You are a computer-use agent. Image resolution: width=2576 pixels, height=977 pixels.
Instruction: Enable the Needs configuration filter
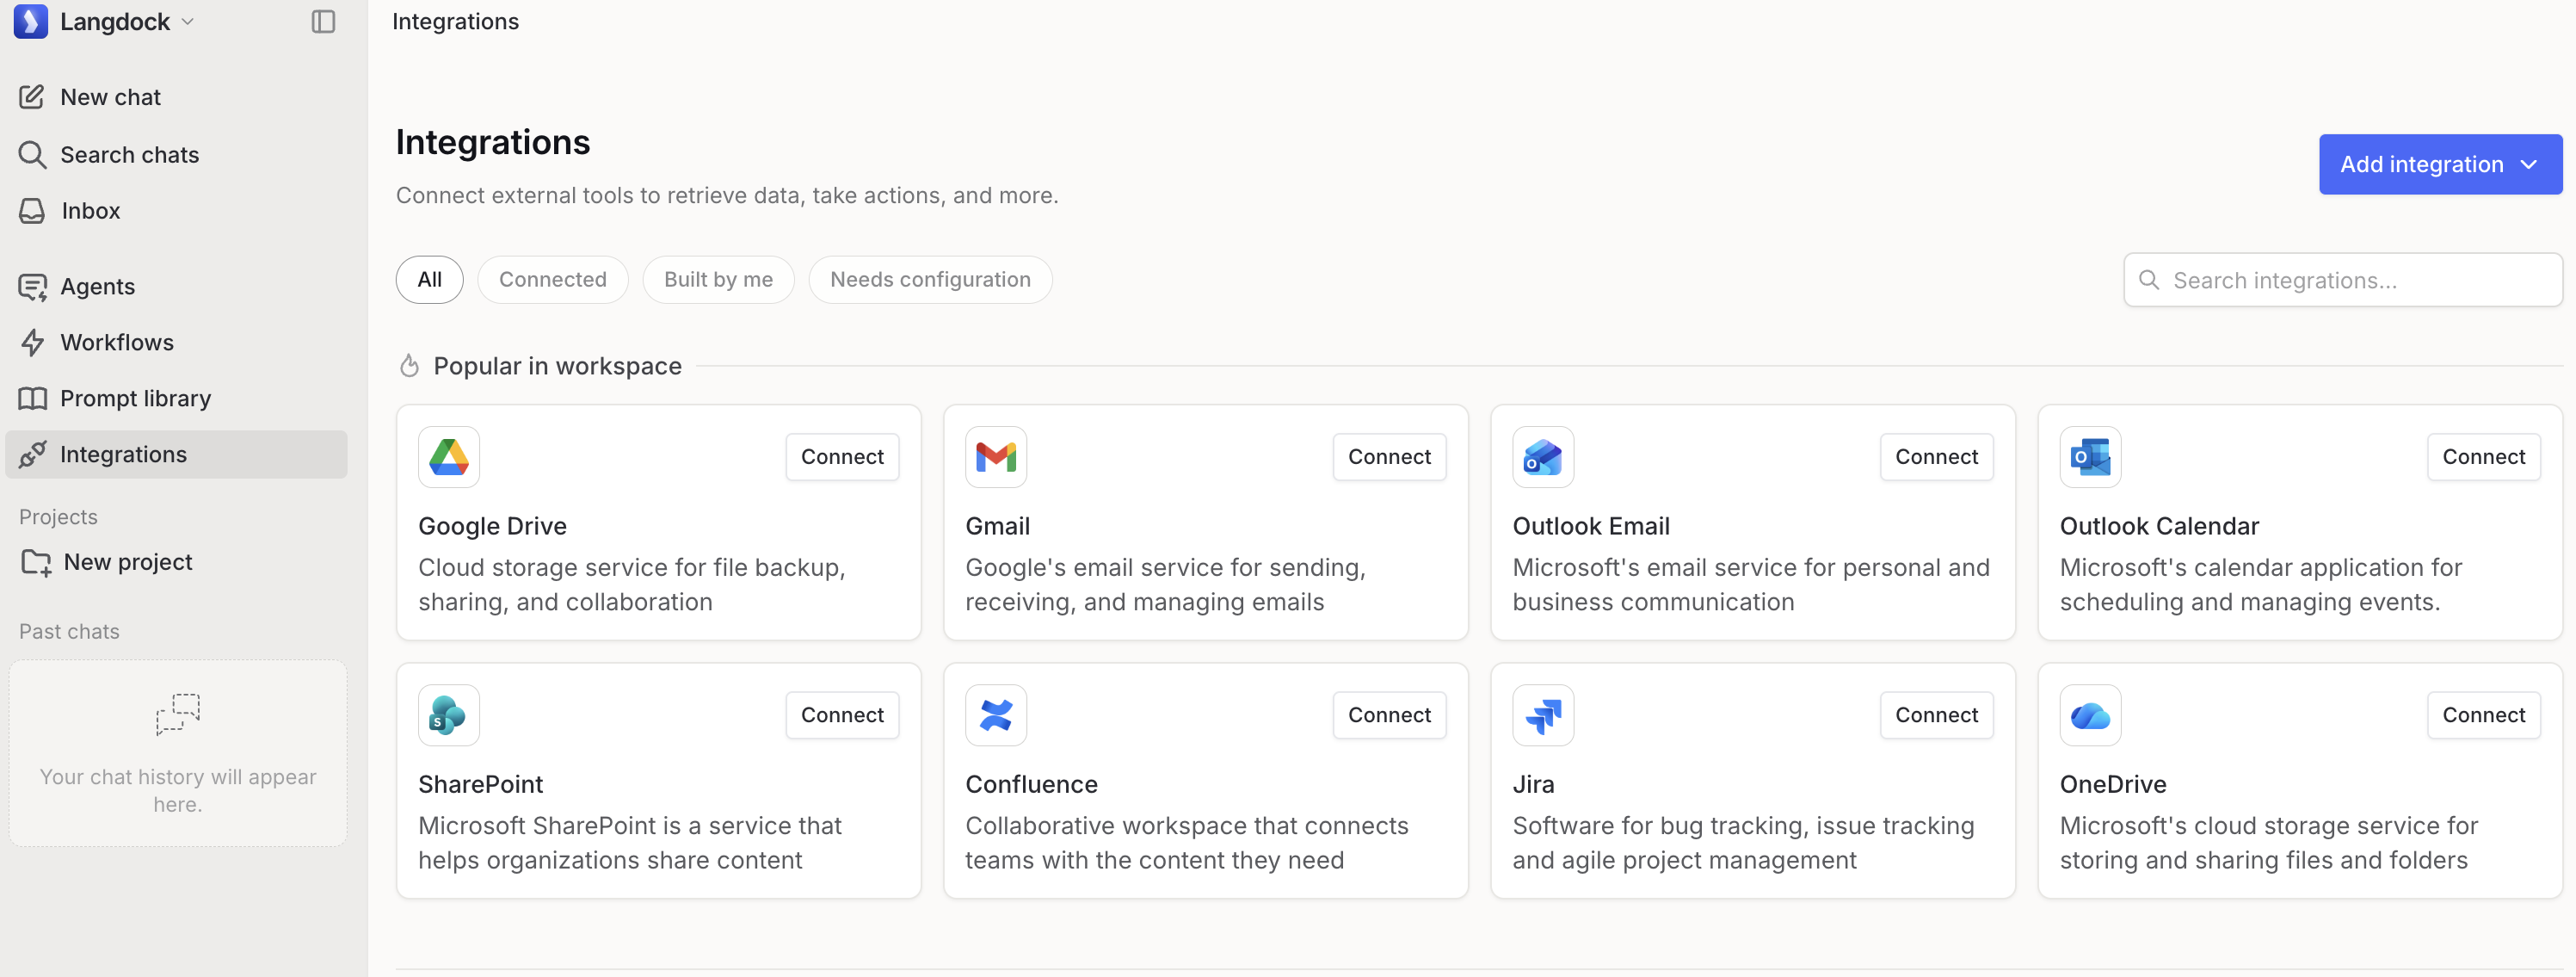pyautogui.click(x=929, y=279)
